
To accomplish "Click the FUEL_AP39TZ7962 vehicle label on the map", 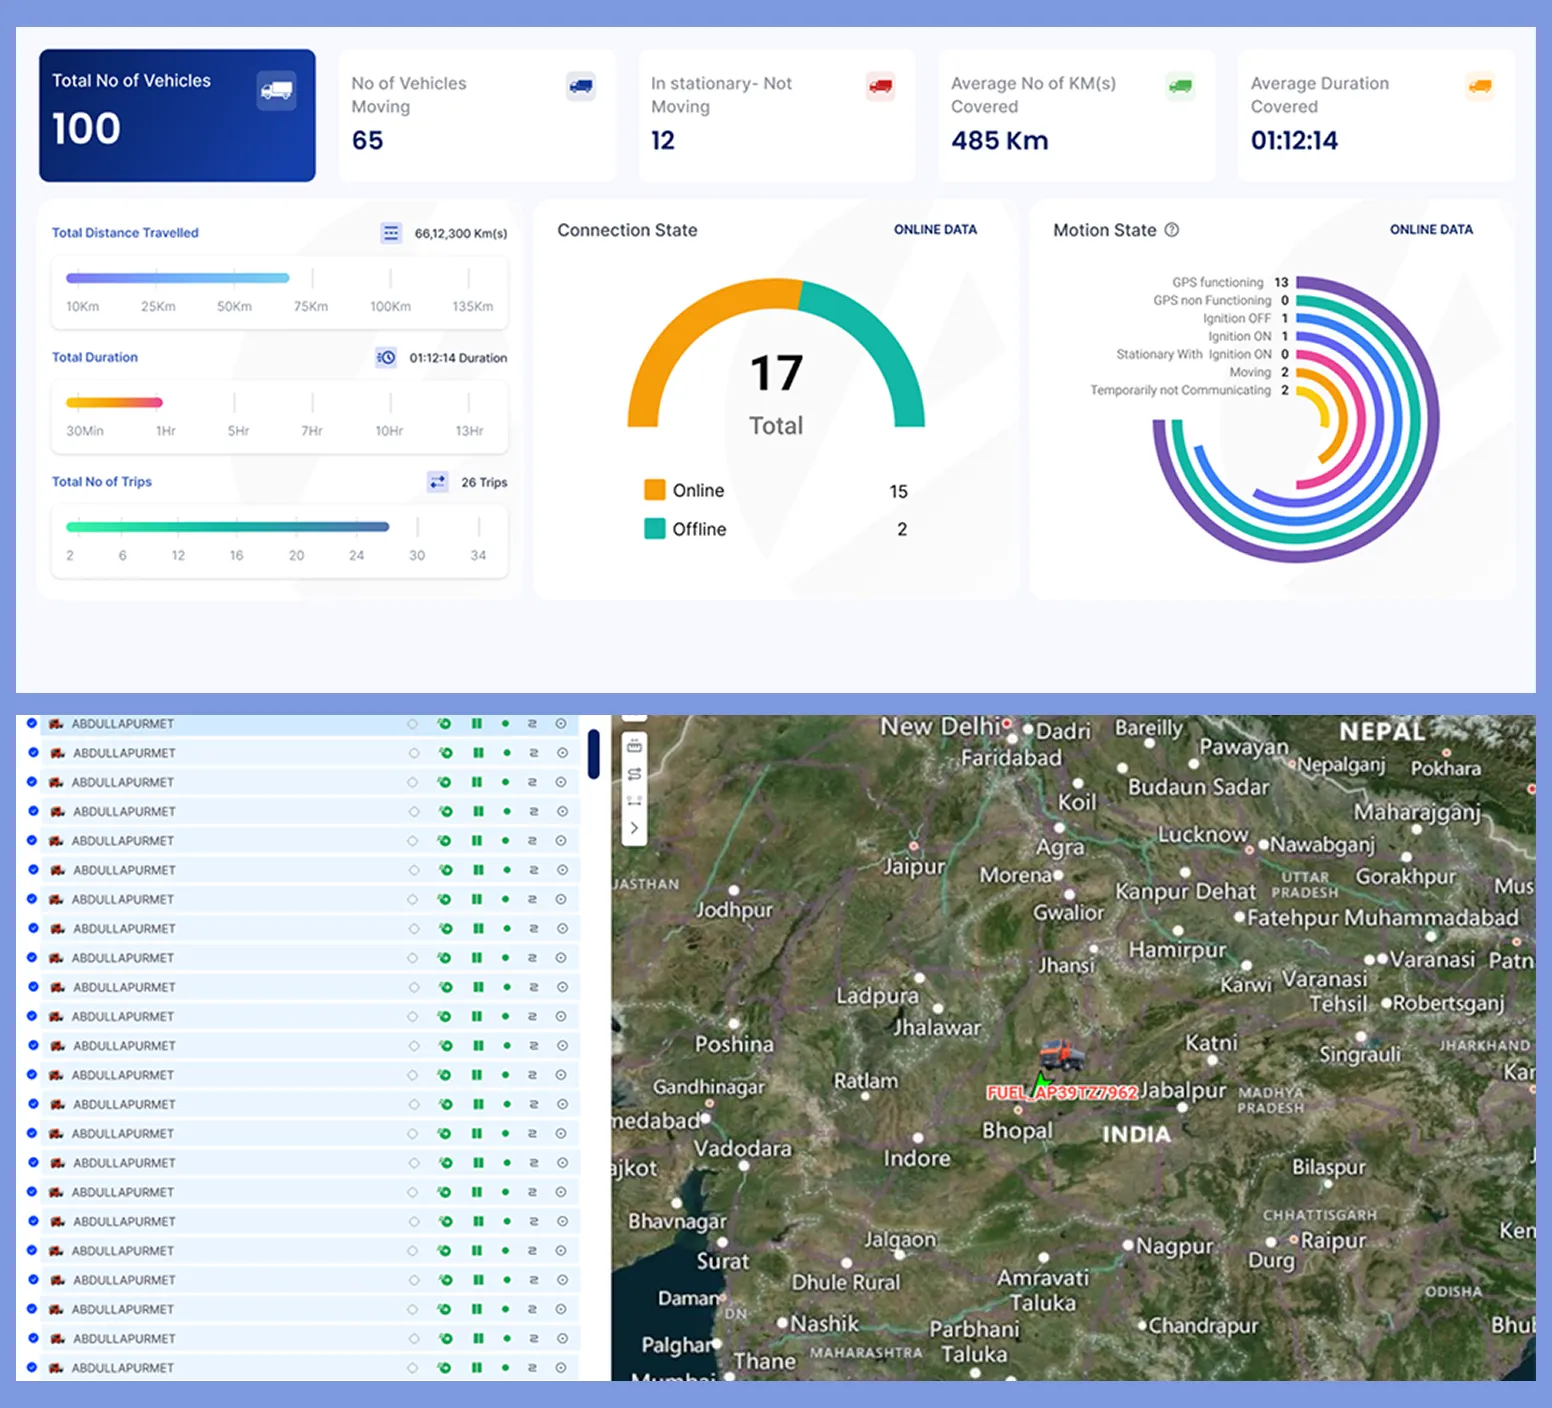I will pos(1062,1092).
